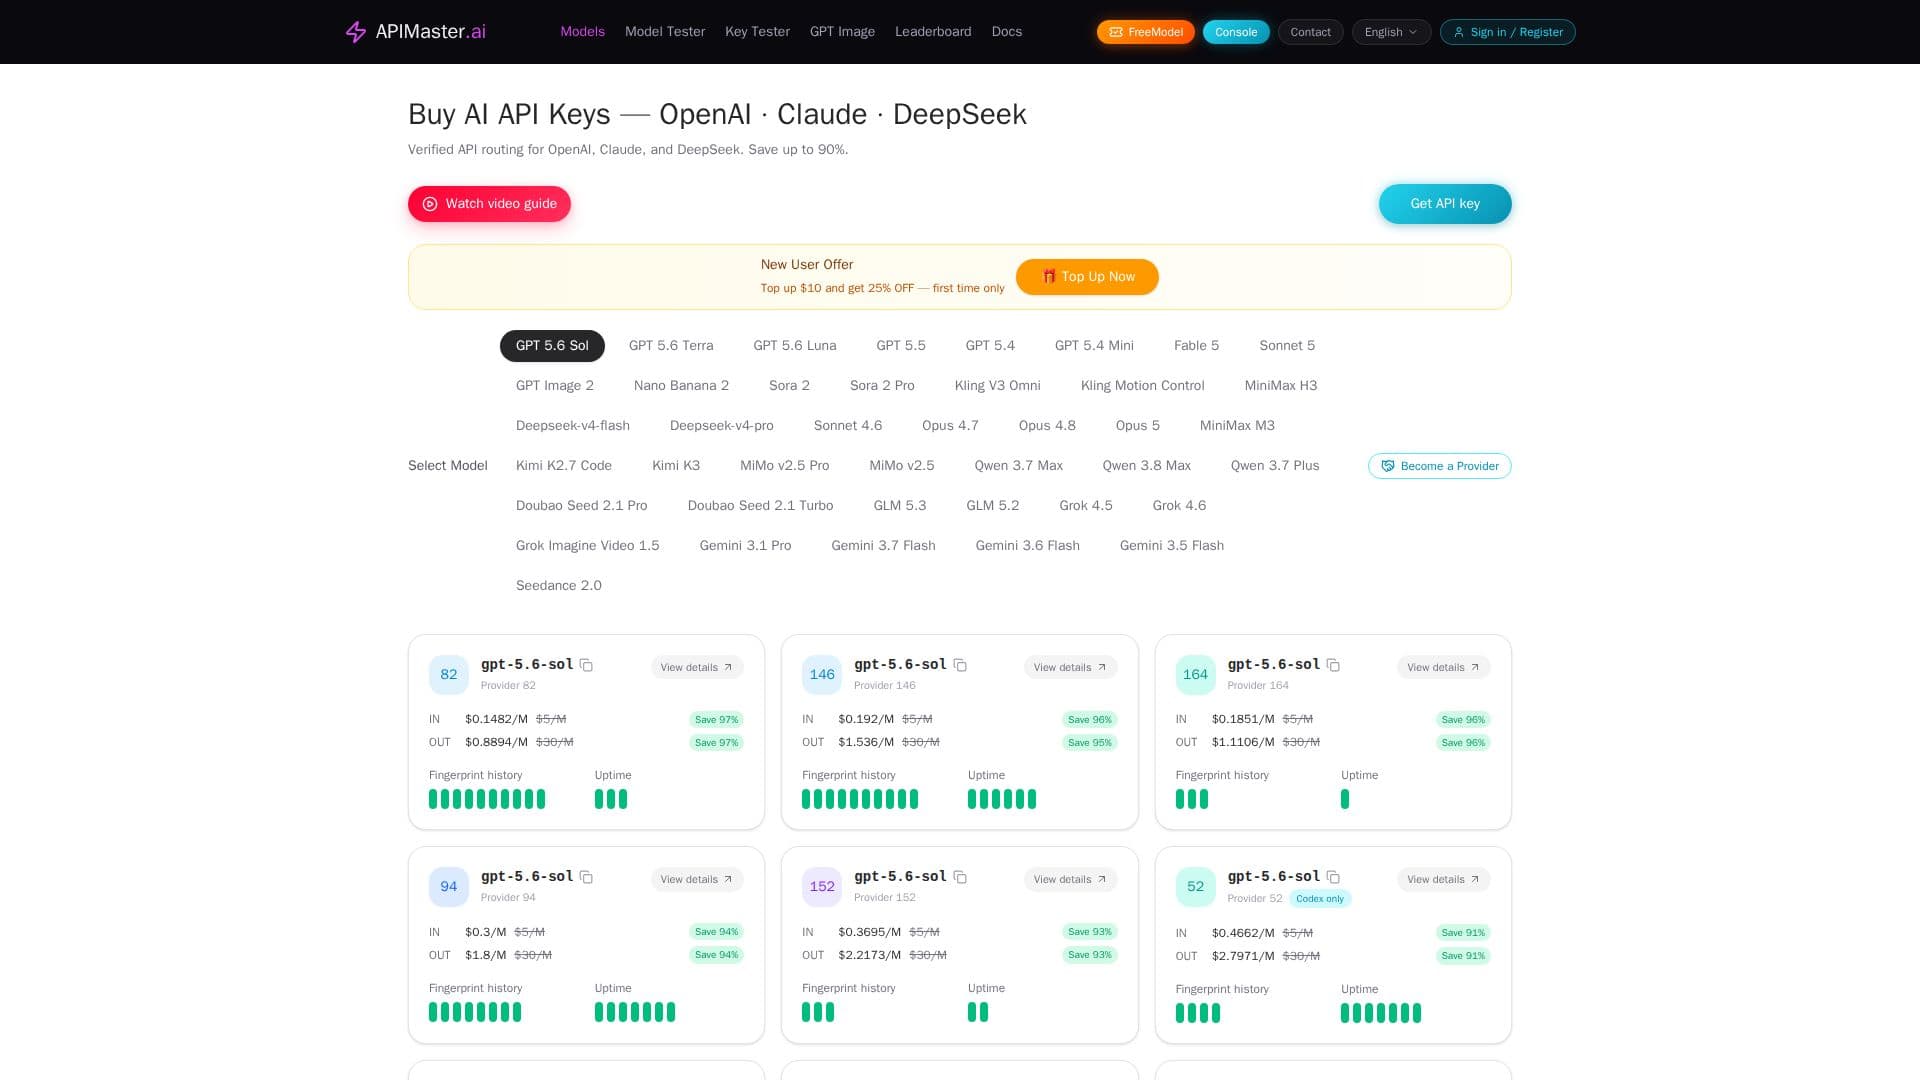View details for Provider 82

[697, 667]
